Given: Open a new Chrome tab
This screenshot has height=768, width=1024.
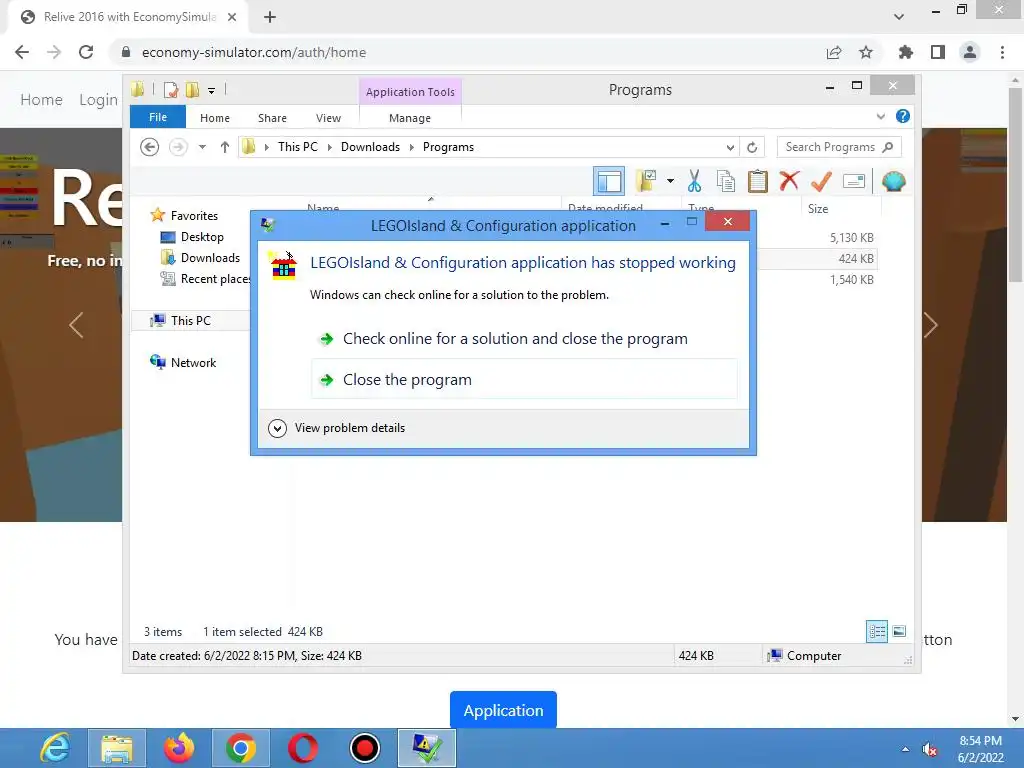Looking at the screenshot, I should [x=270, y=17].
